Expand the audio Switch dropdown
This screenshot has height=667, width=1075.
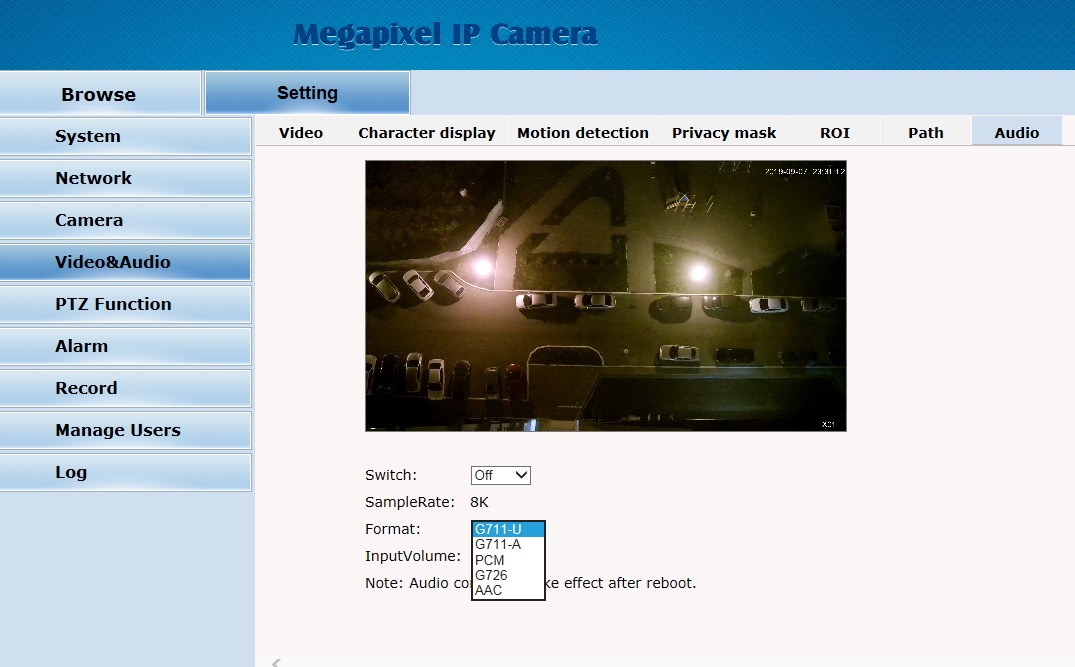500,475
